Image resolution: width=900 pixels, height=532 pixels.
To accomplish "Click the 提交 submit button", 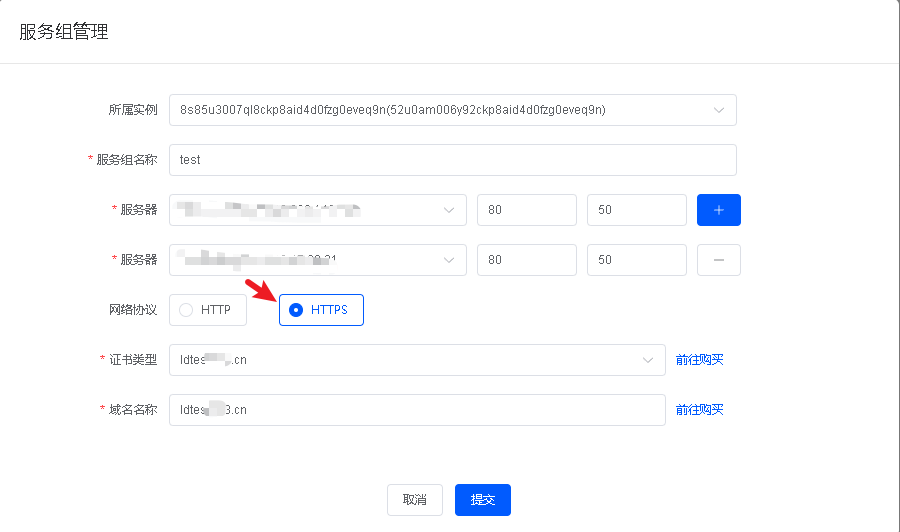I will (483, 500).
